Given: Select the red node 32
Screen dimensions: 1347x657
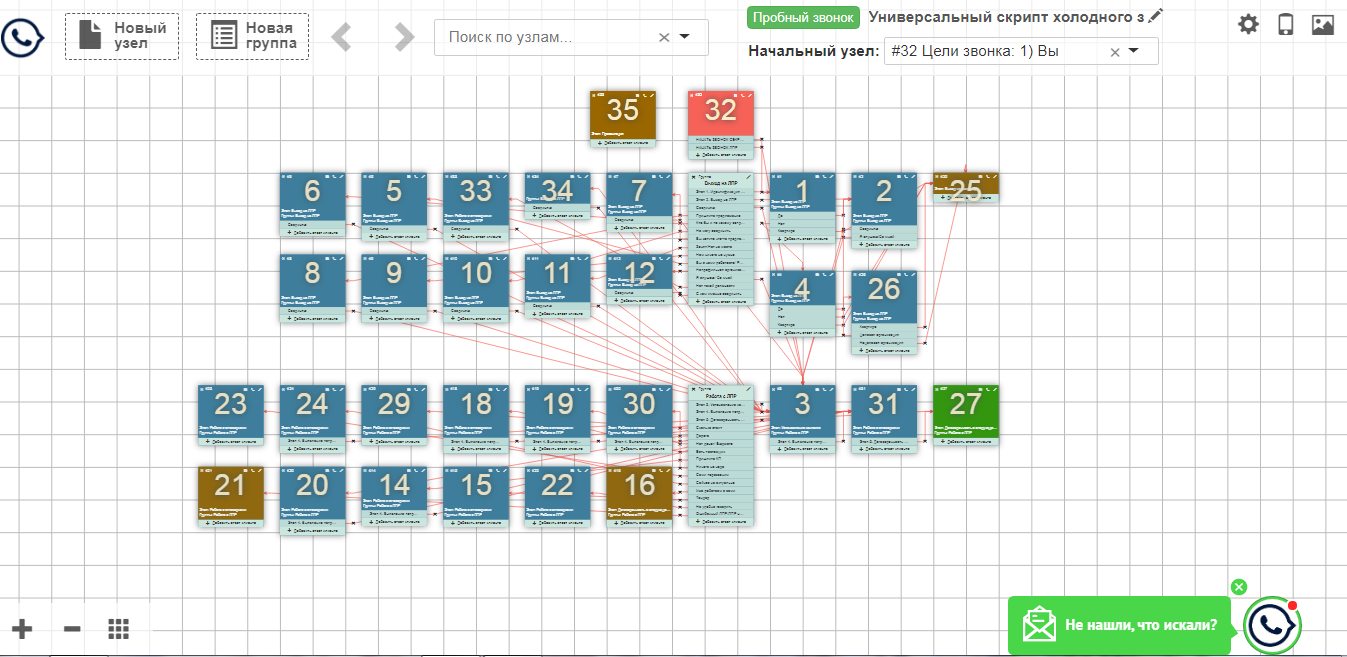Looking at the screenshot, I should (720, 109).
